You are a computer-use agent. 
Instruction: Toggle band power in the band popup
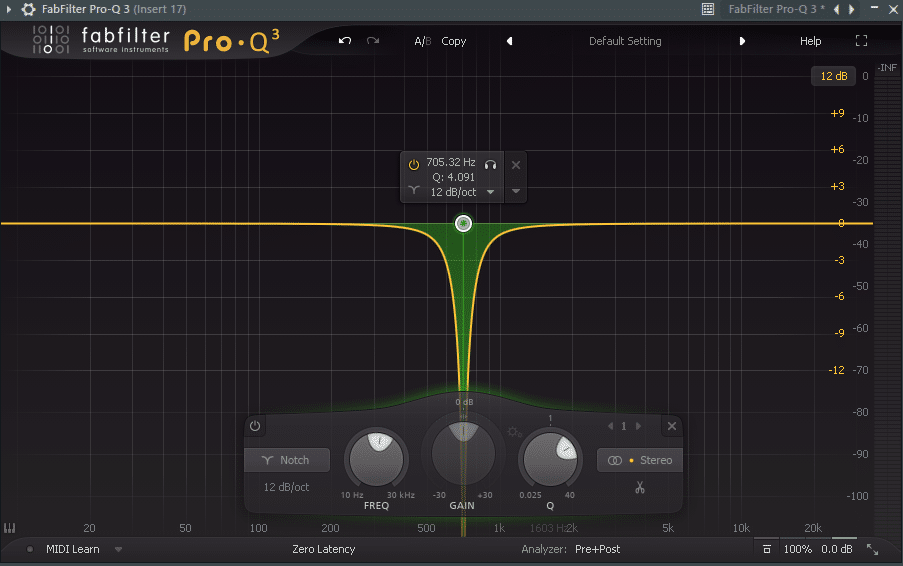click(413, 165)
